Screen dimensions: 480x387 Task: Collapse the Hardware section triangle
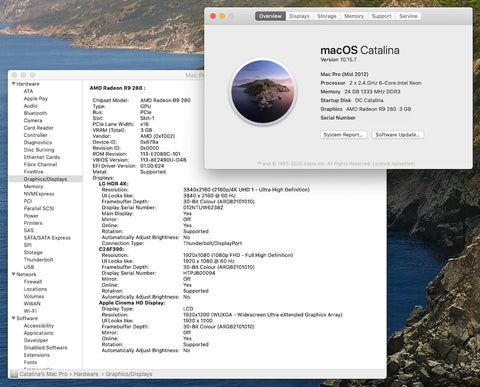coord(14,84)
